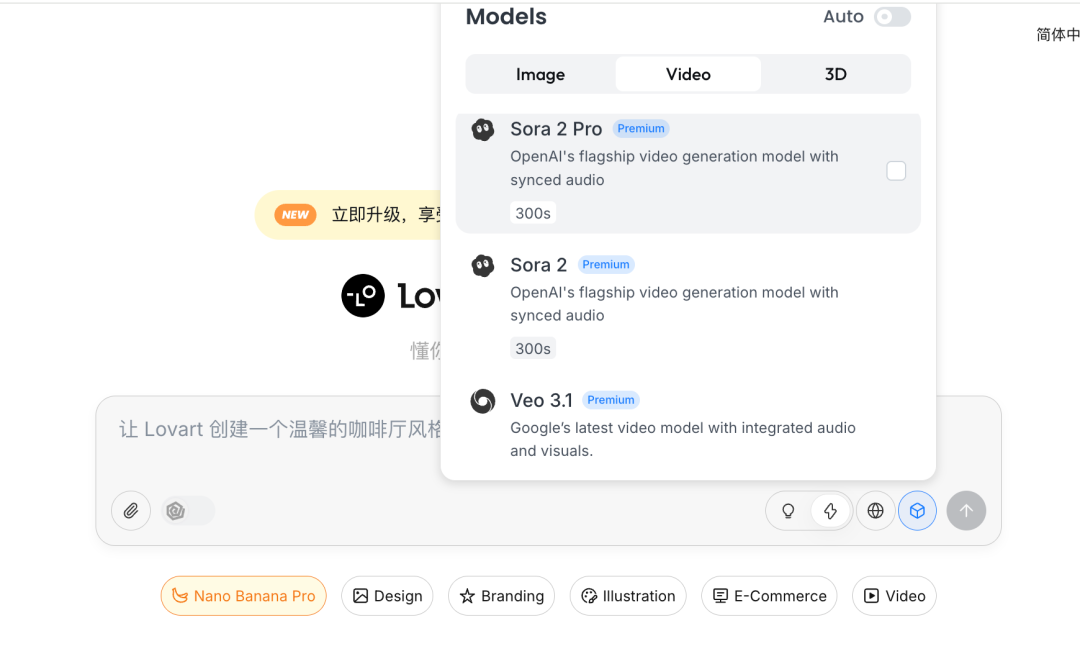Click Premium badge next to Sora 2 Pro
1080x646 pixels.
tap(641, 129)
